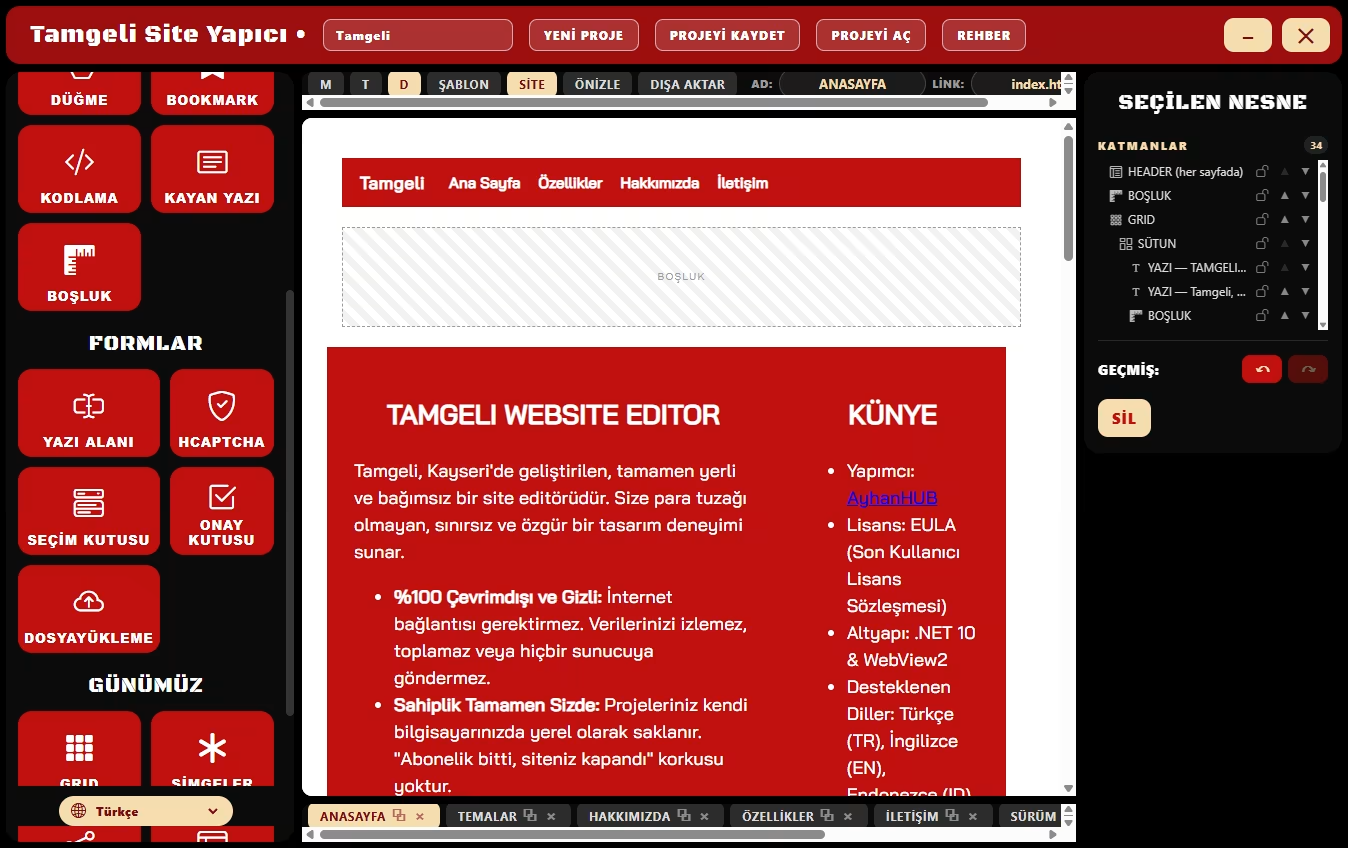The height and width of the screenshot is (848, 1348).
Task: Click the Yeni Proje button
Action: pos(583,35)
